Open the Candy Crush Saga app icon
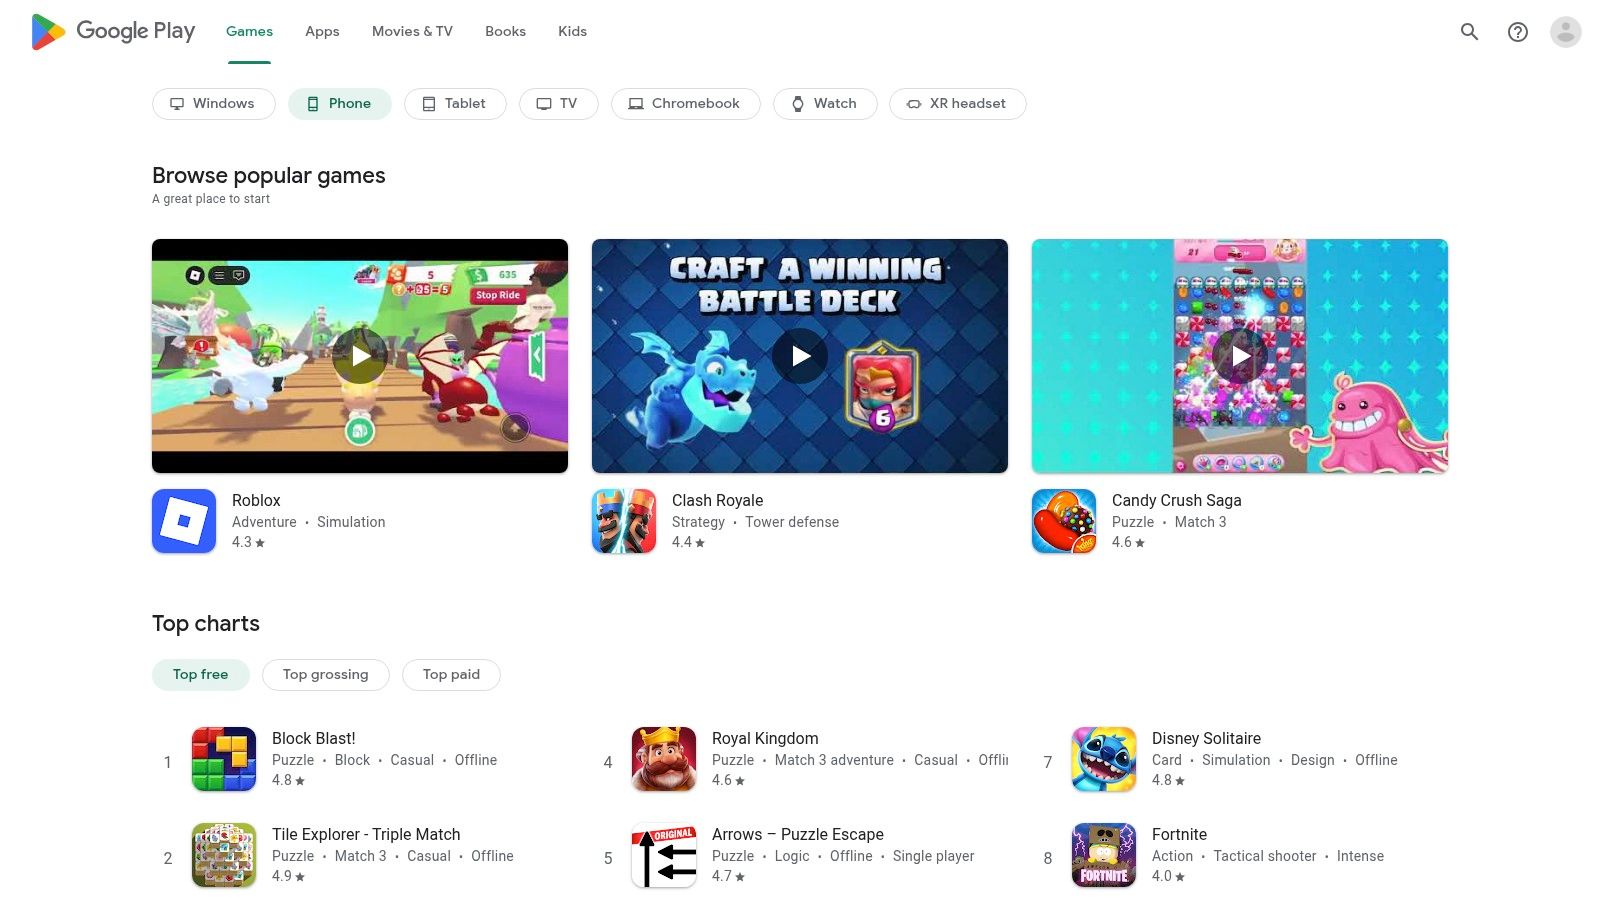 coord(1064,520)
